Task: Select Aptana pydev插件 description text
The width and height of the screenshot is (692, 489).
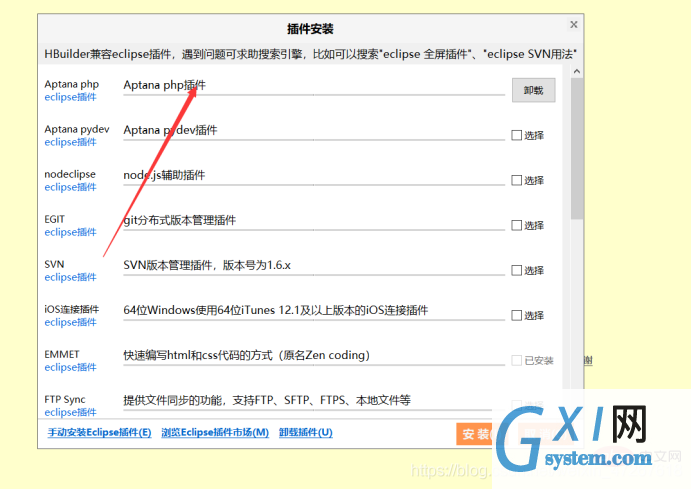Action: [x=170, y=130]
